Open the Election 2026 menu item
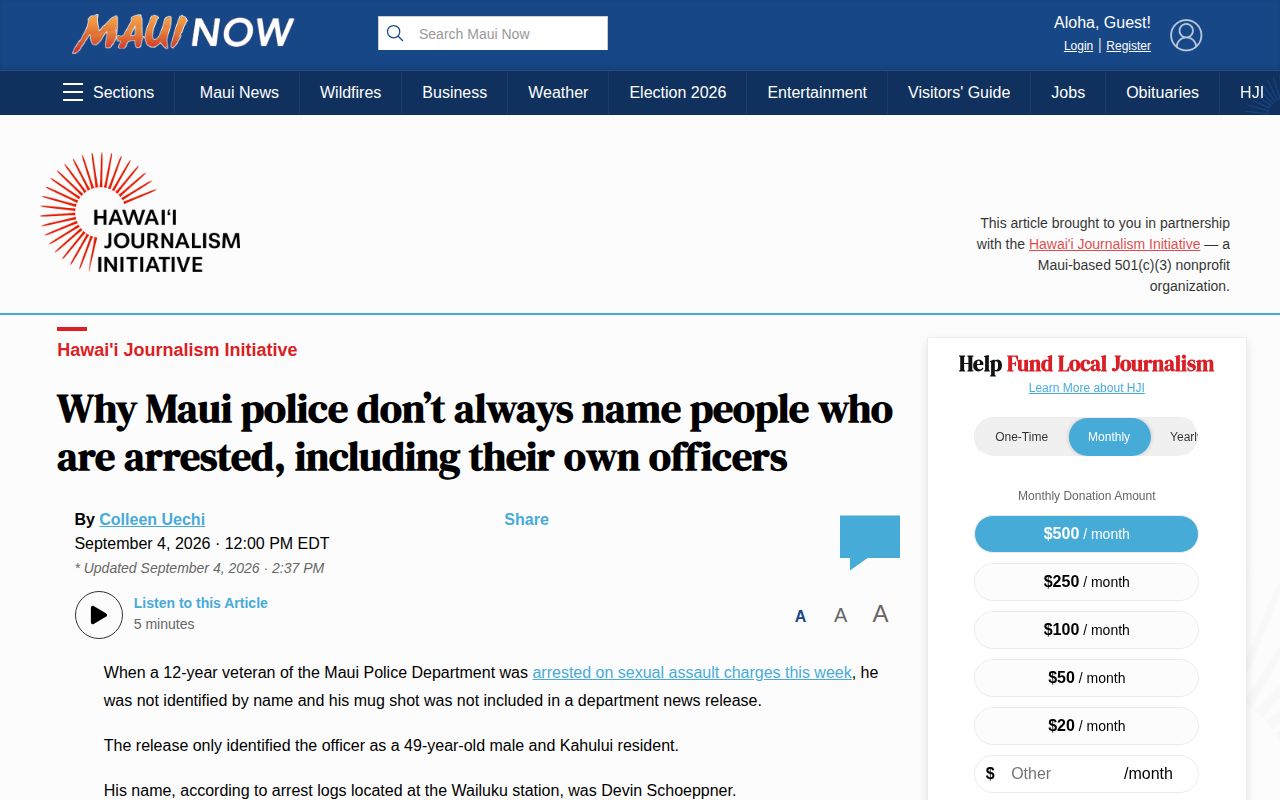The height and width of the screenshot is (800, 1280). (678, 92)
